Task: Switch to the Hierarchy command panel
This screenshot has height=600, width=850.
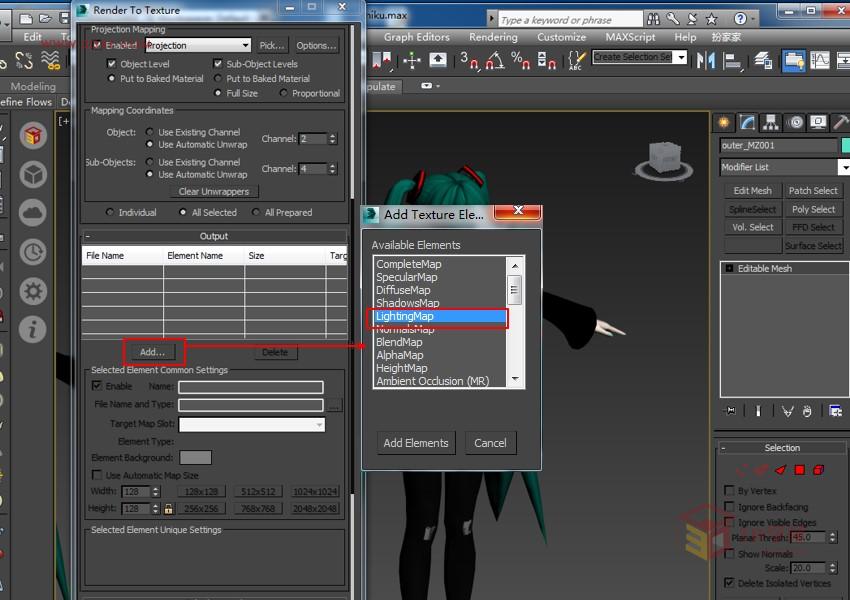Action: 770,122
